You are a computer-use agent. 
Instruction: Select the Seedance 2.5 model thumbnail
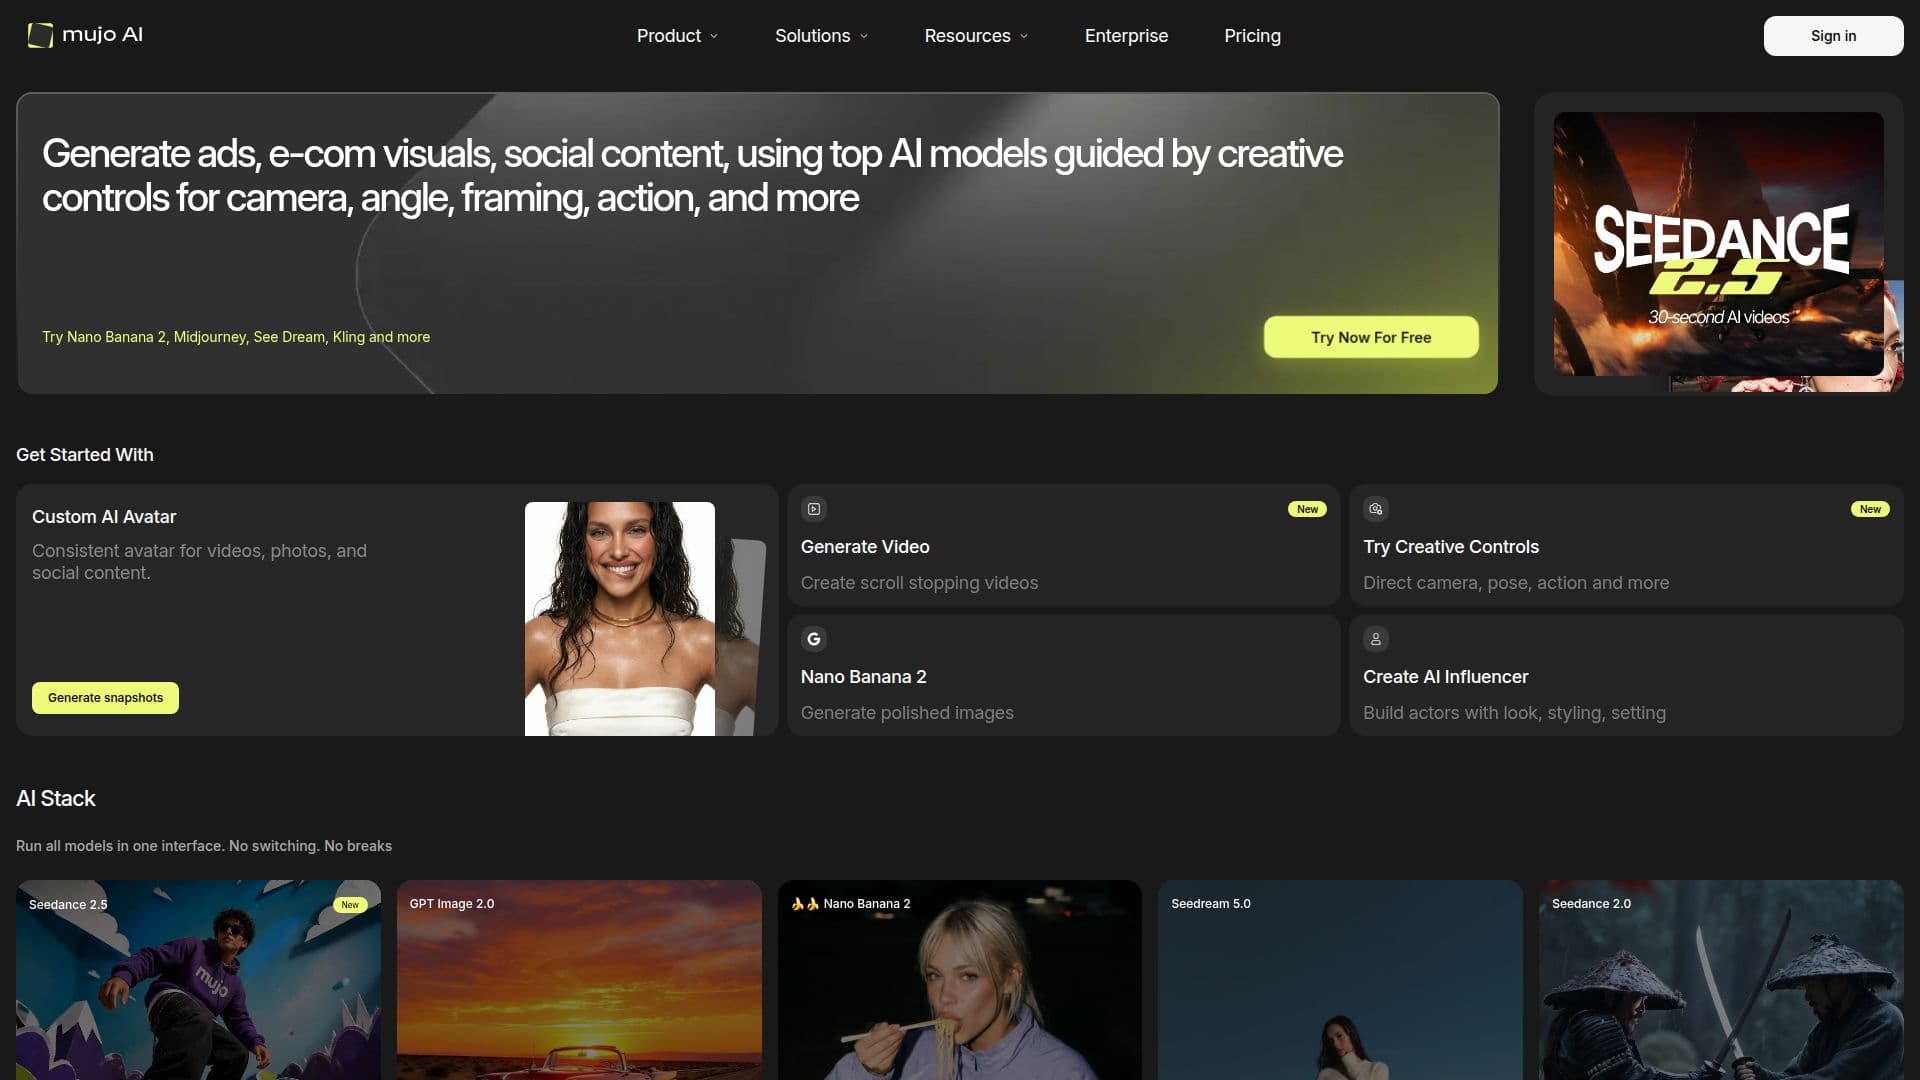click(x=198, y=980)
